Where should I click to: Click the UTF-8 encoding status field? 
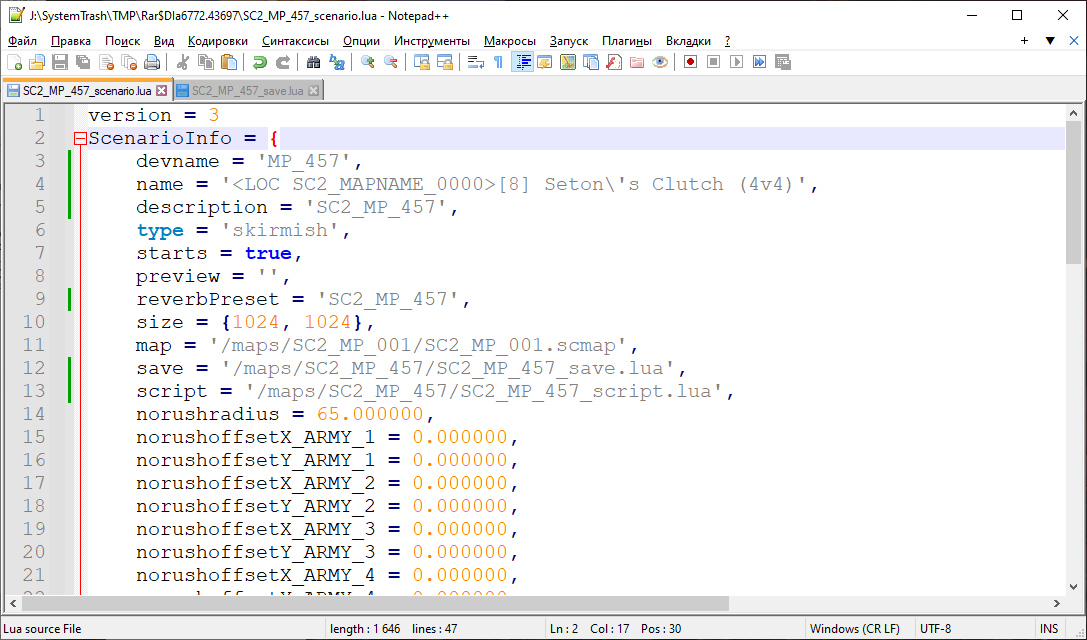[x=974, y=629]
